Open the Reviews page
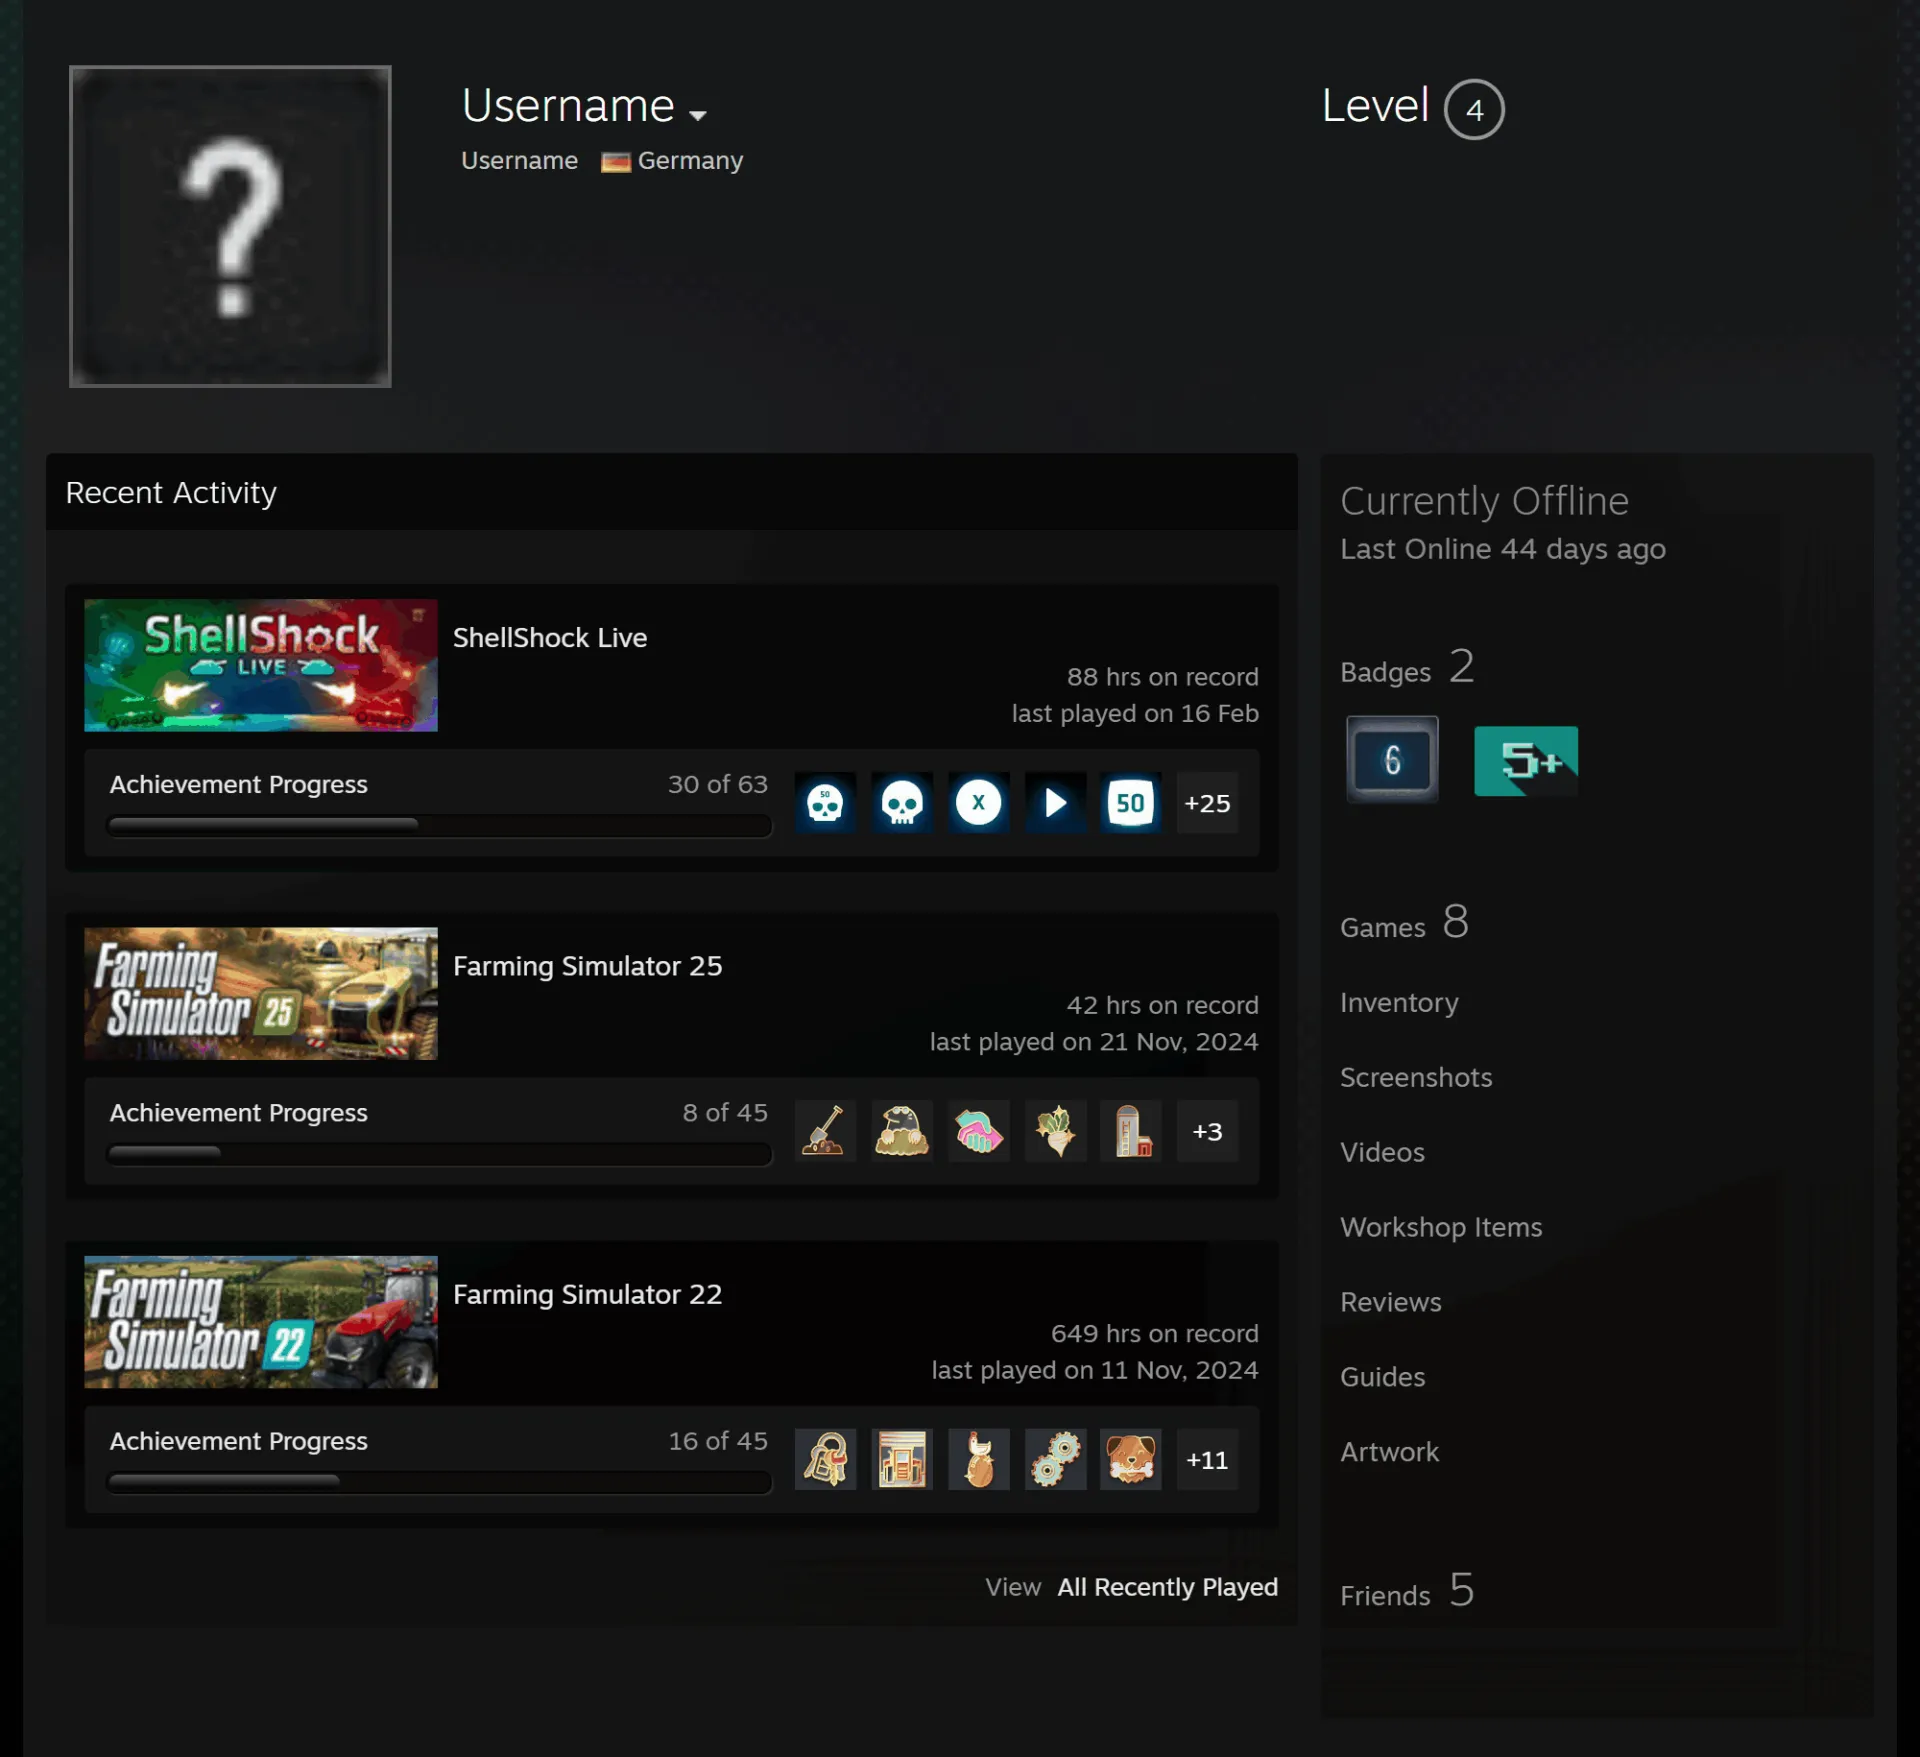Screen dimensions: 1920x1757 [x=1391, y=1302]
